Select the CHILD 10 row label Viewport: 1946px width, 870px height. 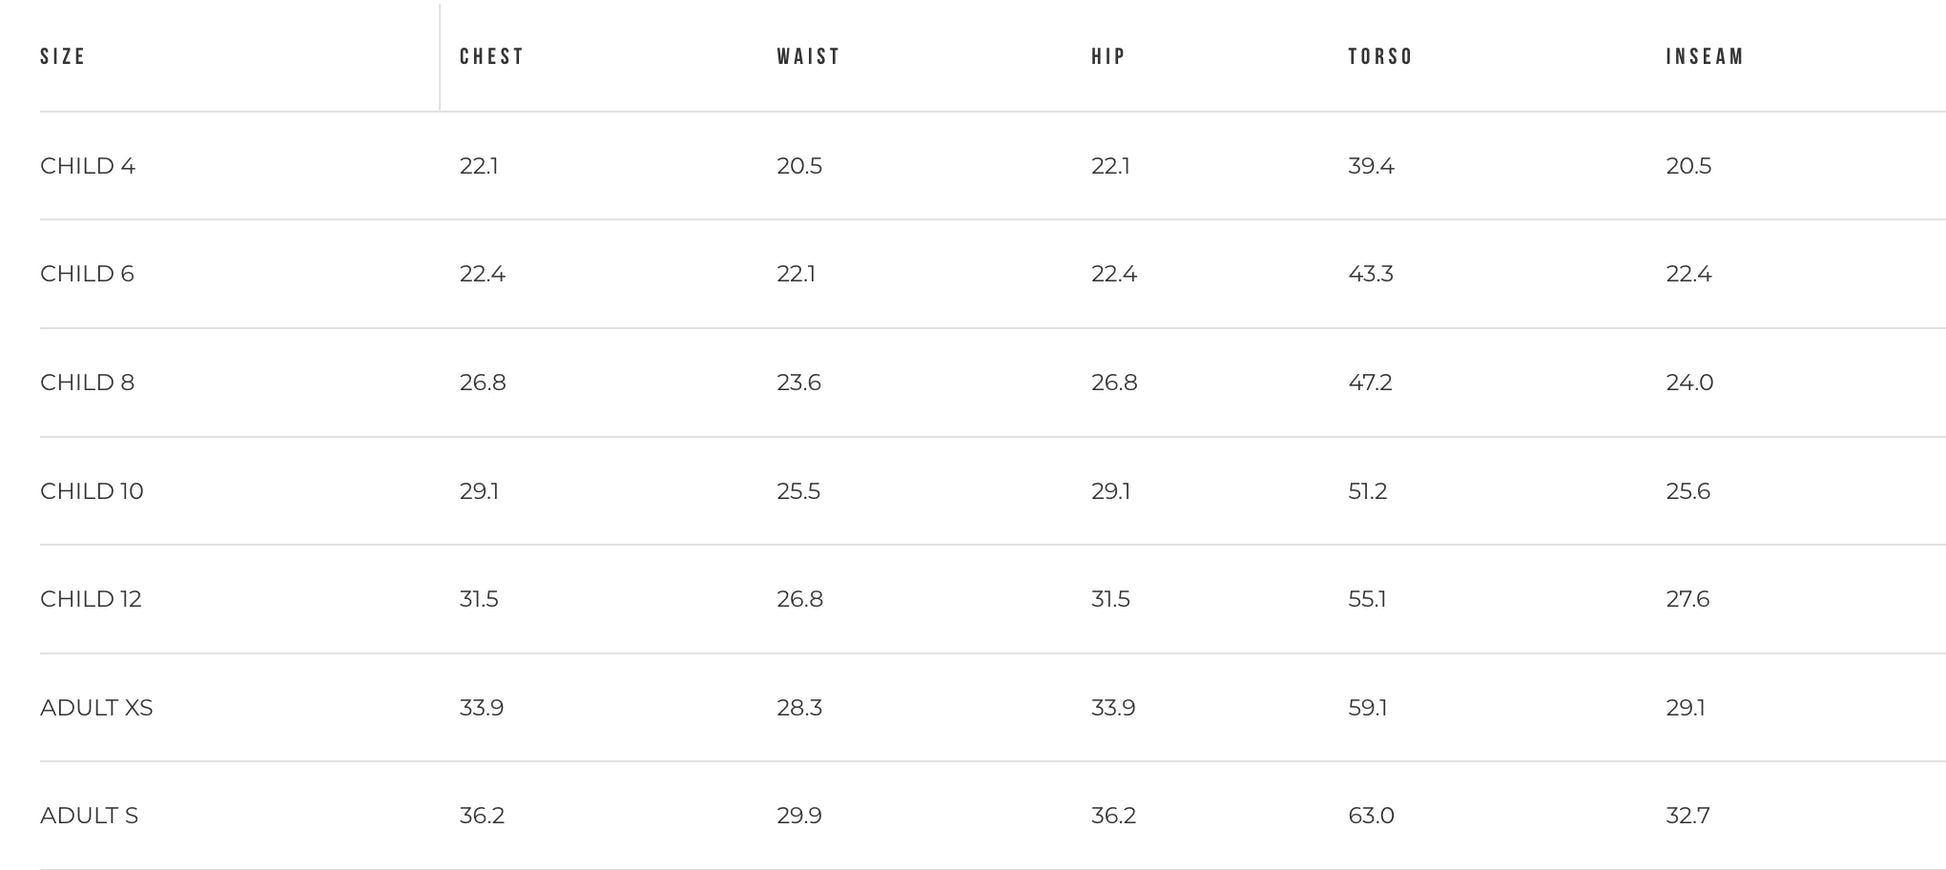[92, 491]
